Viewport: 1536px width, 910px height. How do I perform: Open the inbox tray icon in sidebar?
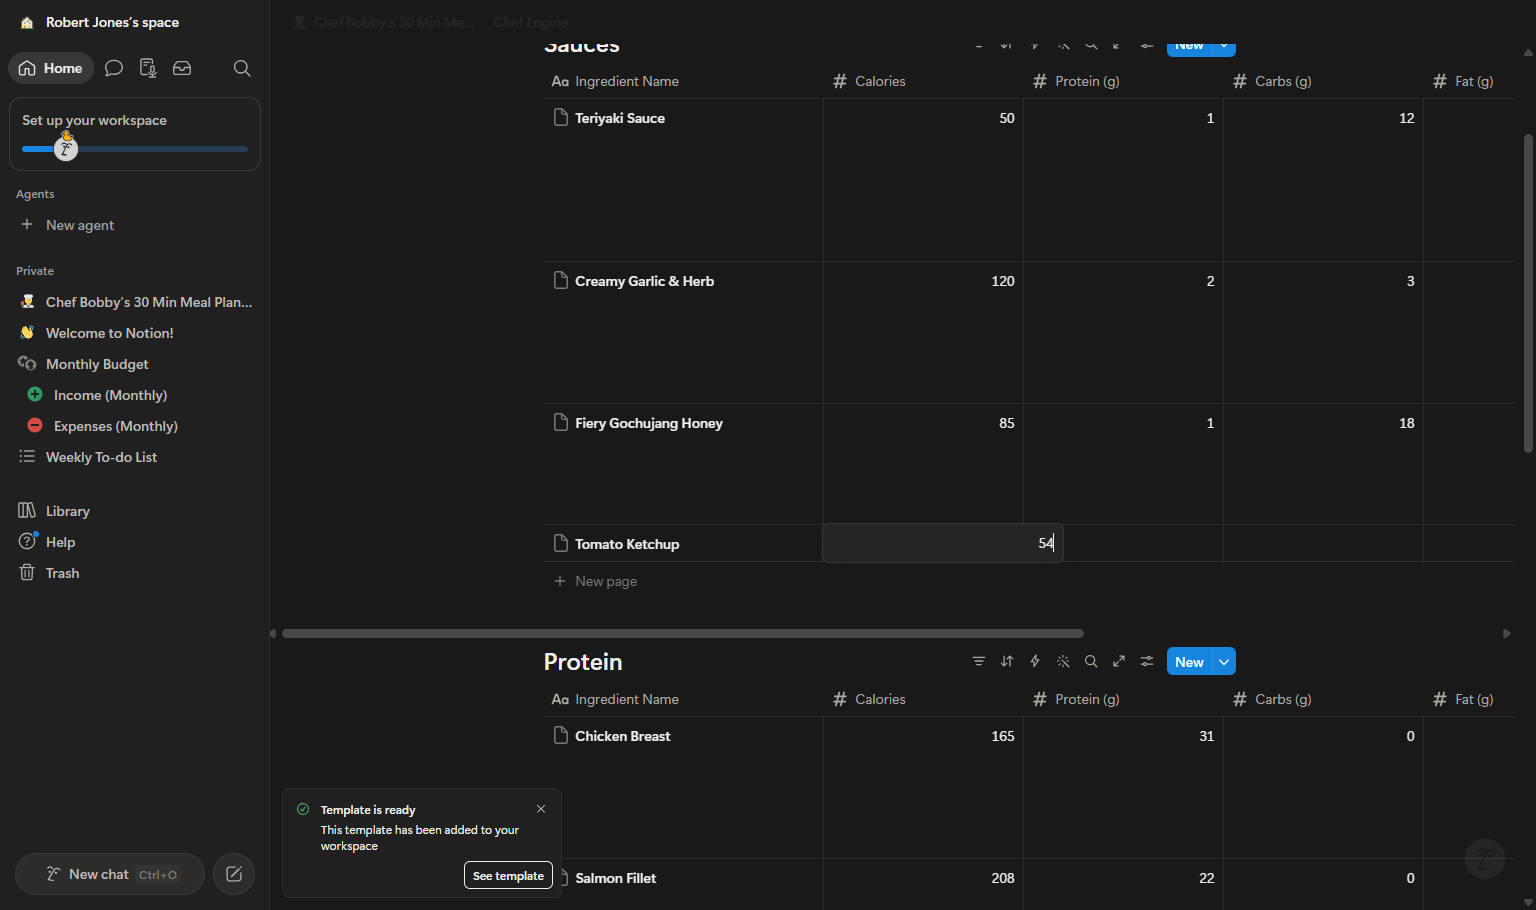[x=182, y=68]
